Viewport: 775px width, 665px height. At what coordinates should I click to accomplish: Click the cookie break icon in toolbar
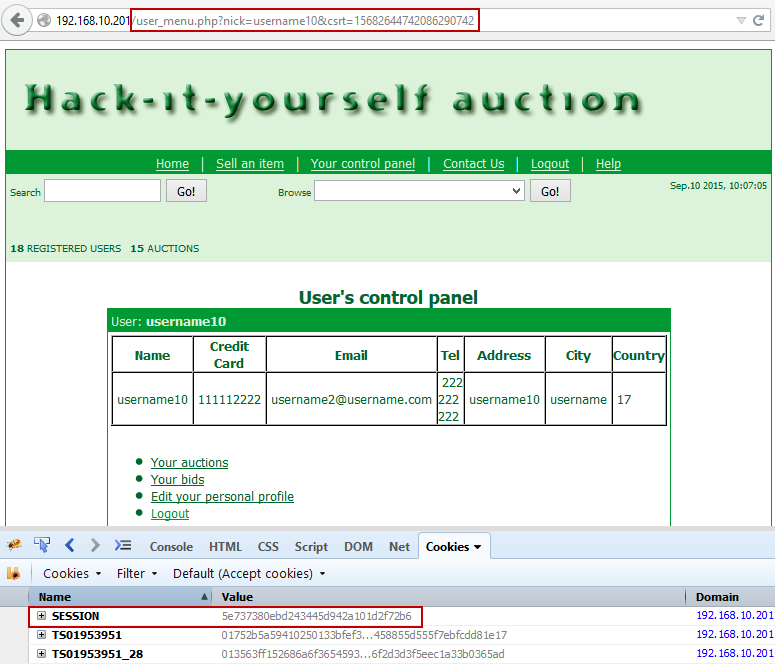14,574
